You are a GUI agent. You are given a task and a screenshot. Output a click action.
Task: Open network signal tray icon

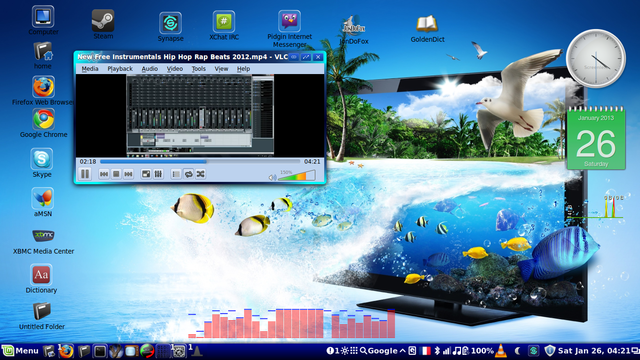[x=447, y=351]
